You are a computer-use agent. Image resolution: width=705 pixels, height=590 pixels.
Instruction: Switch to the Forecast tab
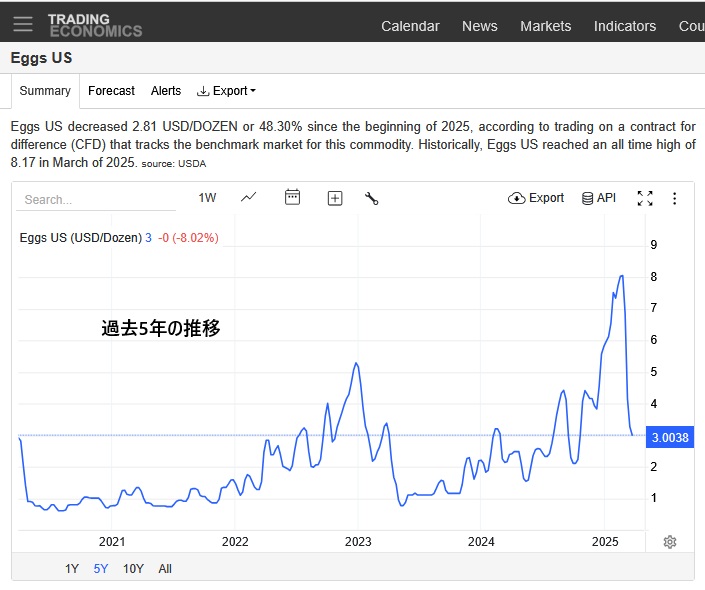coord(111,91)
